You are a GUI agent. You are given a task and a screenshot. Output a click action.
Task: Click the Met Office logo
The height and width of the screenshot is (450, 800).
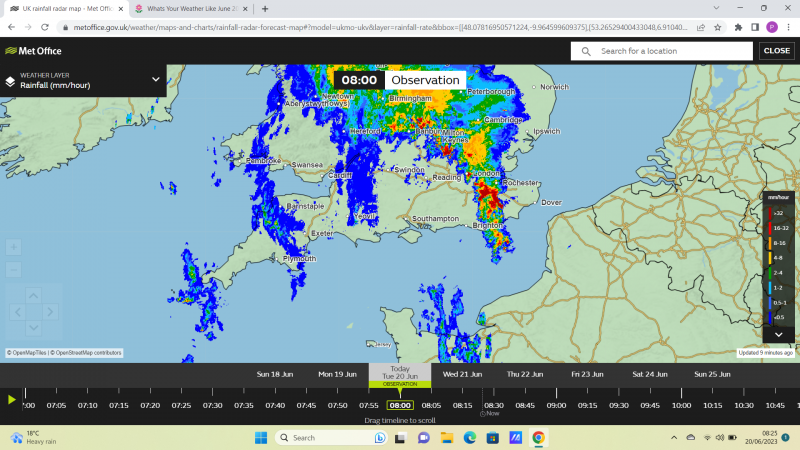coord(33,51)
